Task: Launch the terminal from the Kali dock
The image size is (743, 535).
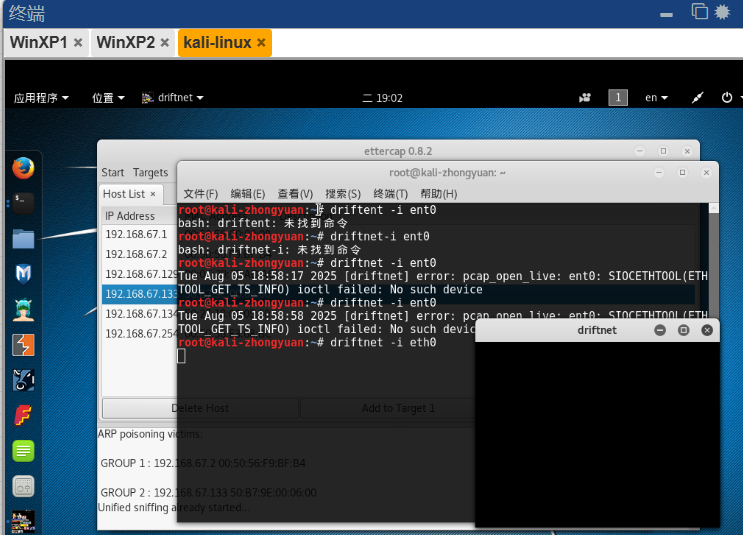Action: [x=23, y=203]
